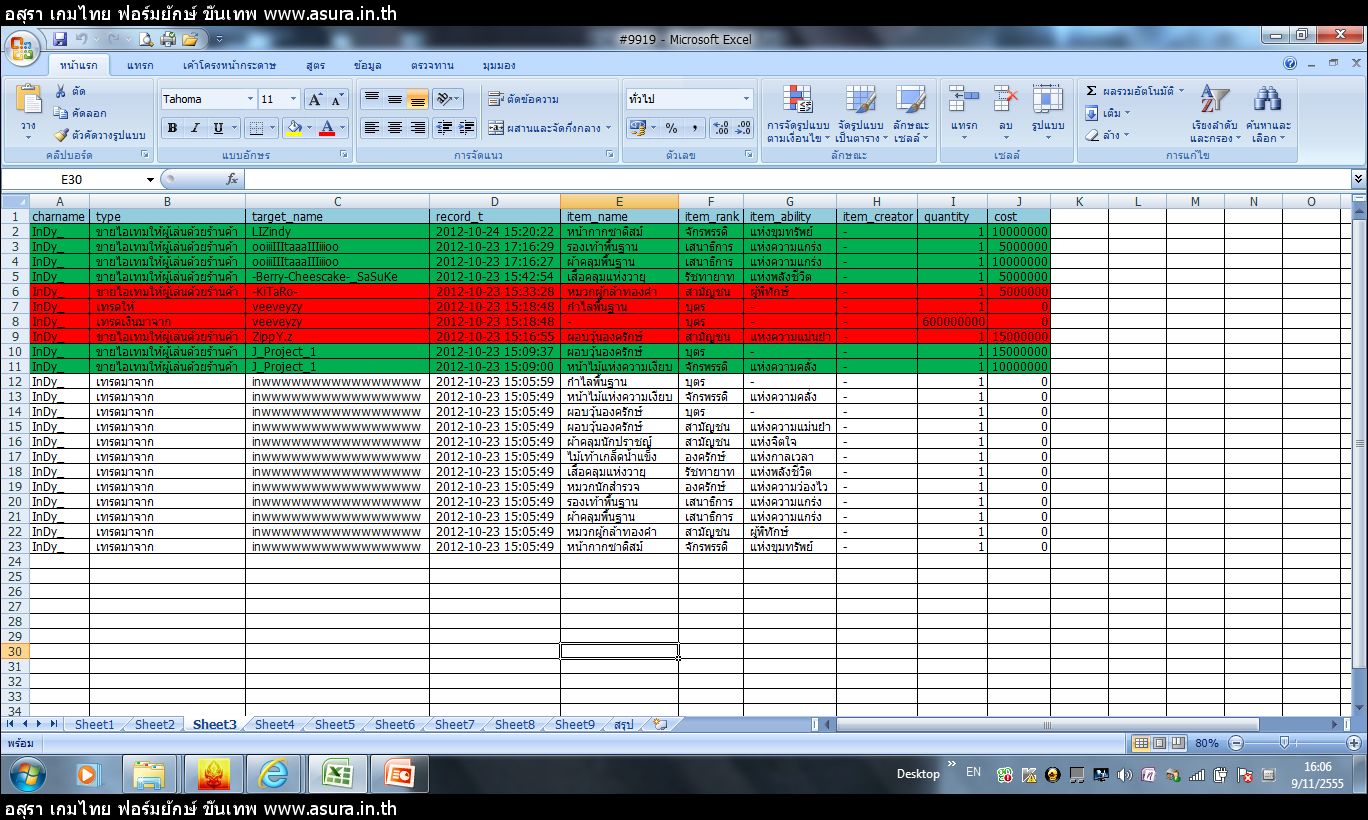Toggle Underline formatting
This screenshot has height=820, width=1368.
218,128
